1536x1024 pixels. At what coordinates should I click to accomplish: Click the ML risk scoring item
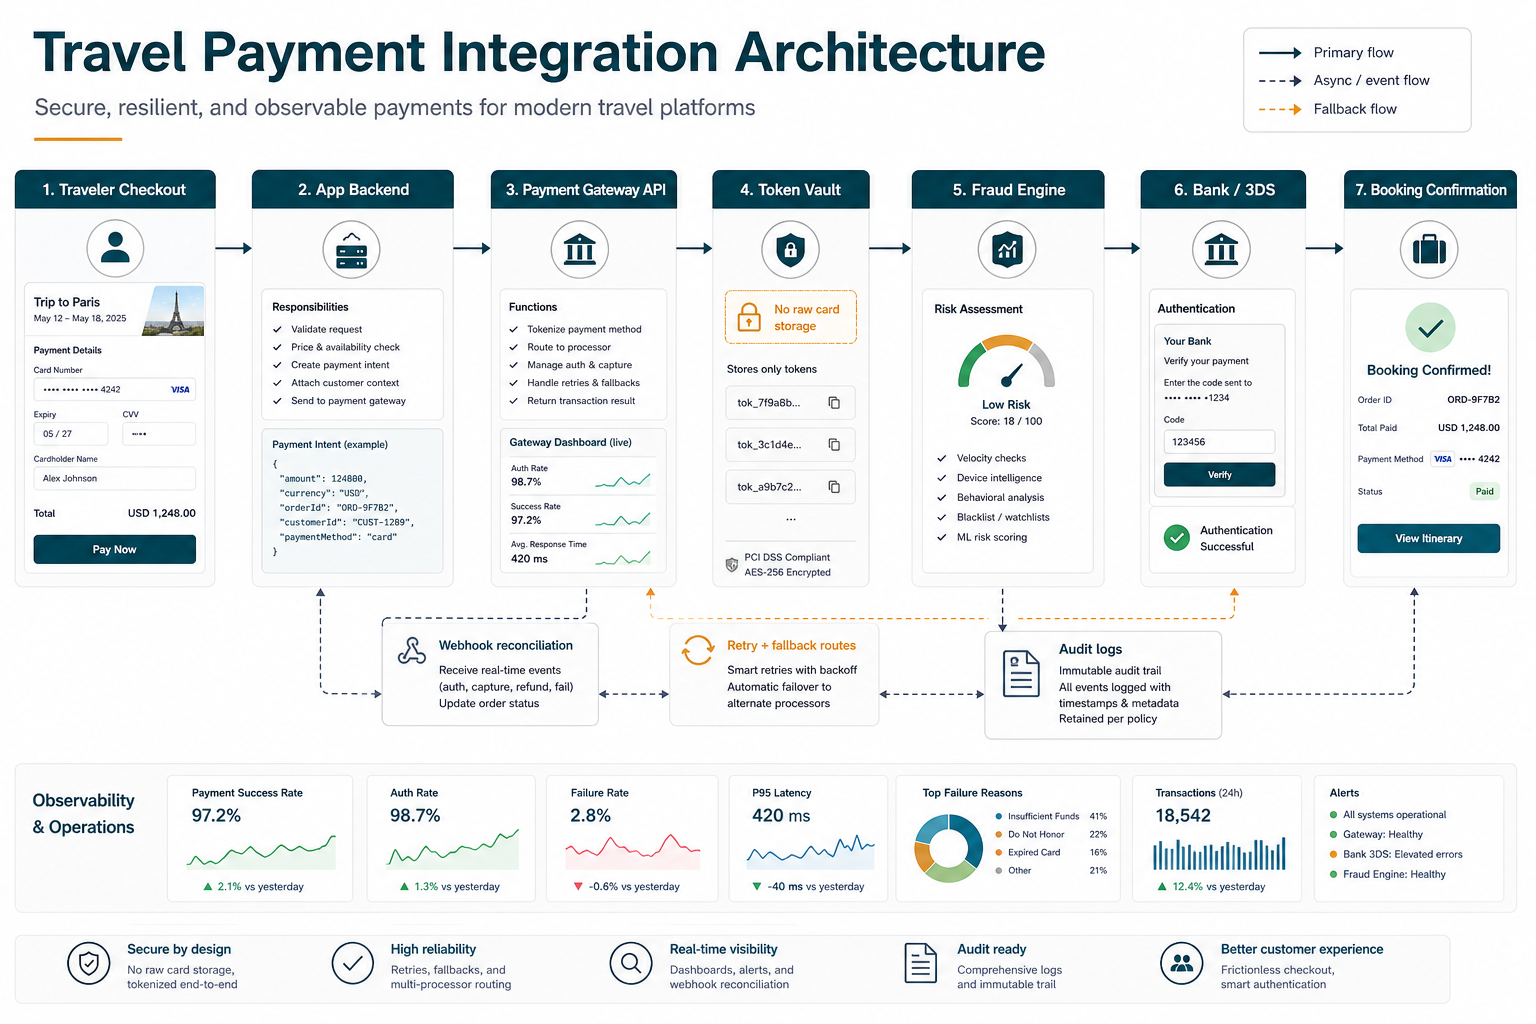point(982,537)
